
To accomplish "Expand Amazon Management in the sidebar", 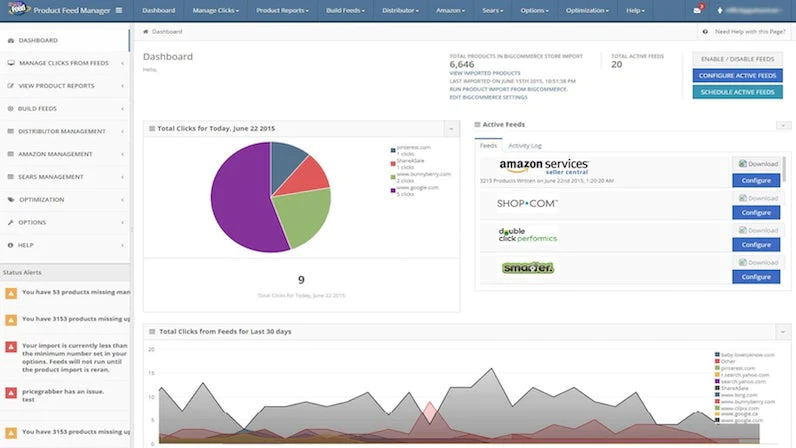I will point(65,154).
